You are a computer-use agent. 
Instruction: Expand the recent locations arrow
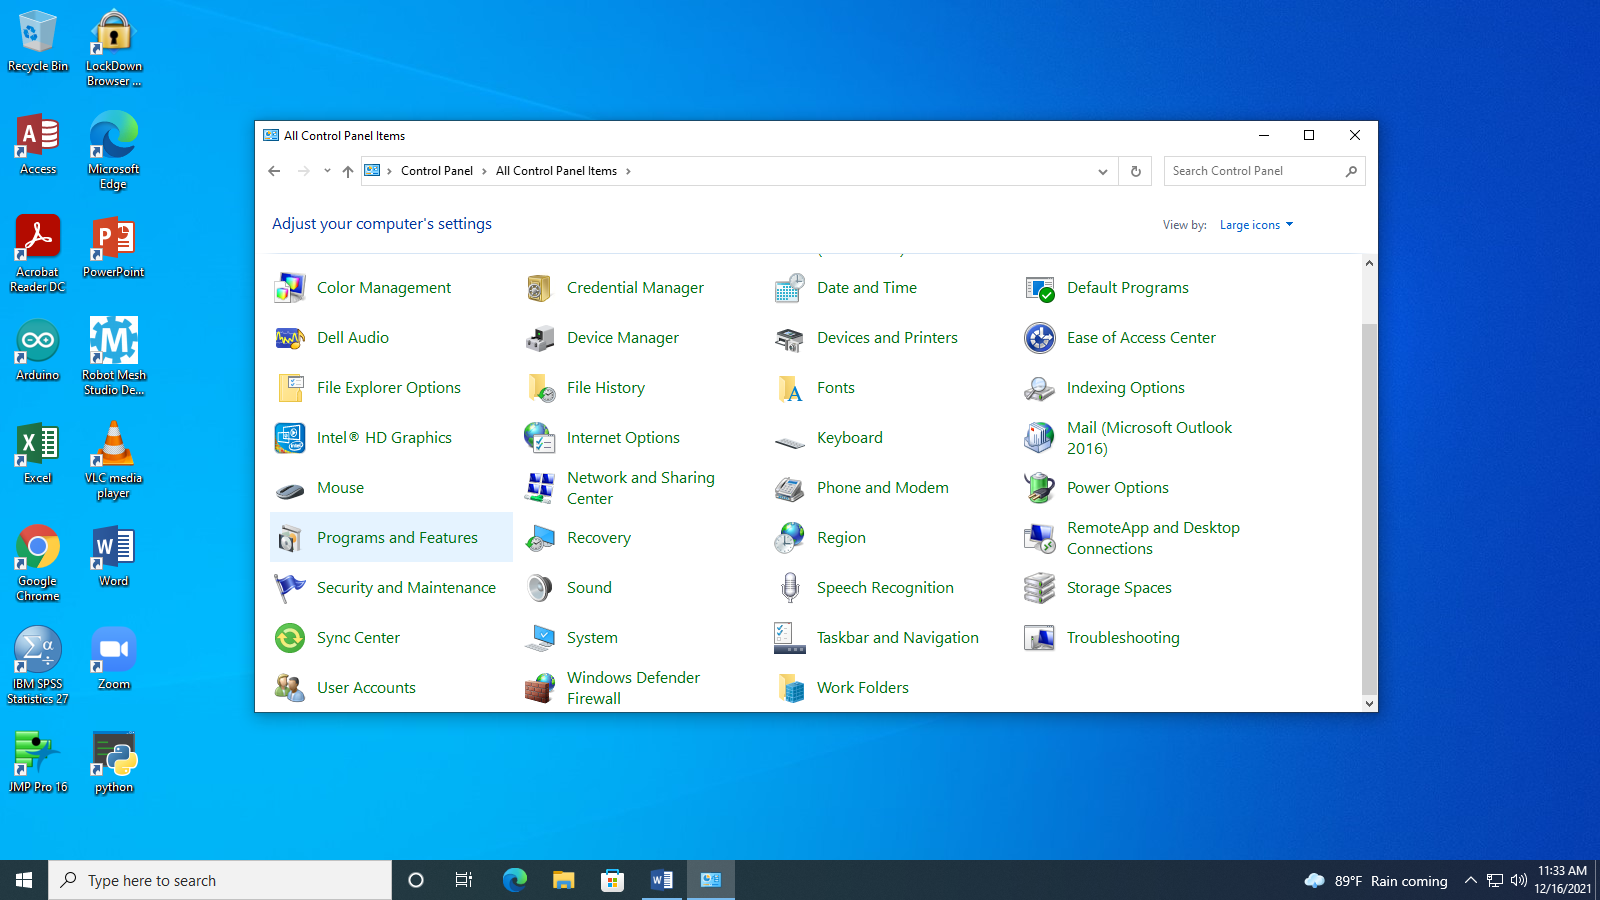(x=327, y=171)
